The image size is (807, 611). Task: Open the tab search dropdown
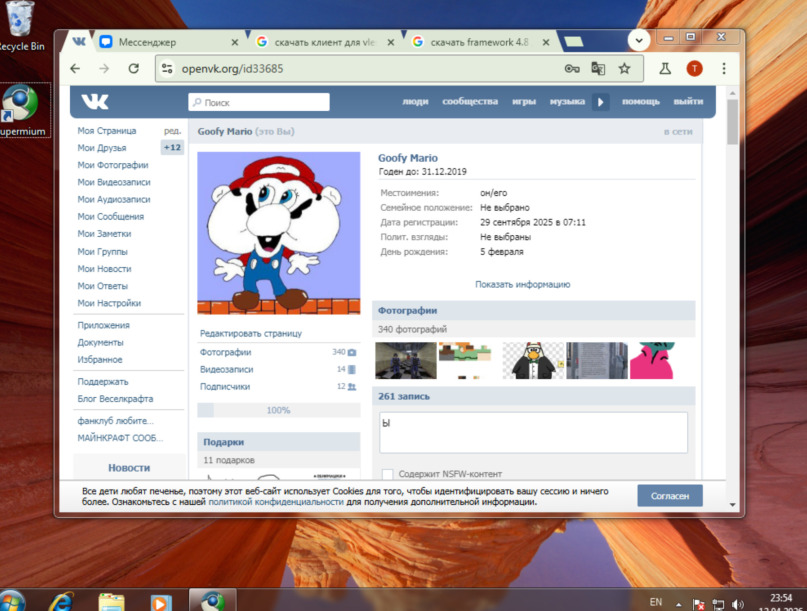639,40
